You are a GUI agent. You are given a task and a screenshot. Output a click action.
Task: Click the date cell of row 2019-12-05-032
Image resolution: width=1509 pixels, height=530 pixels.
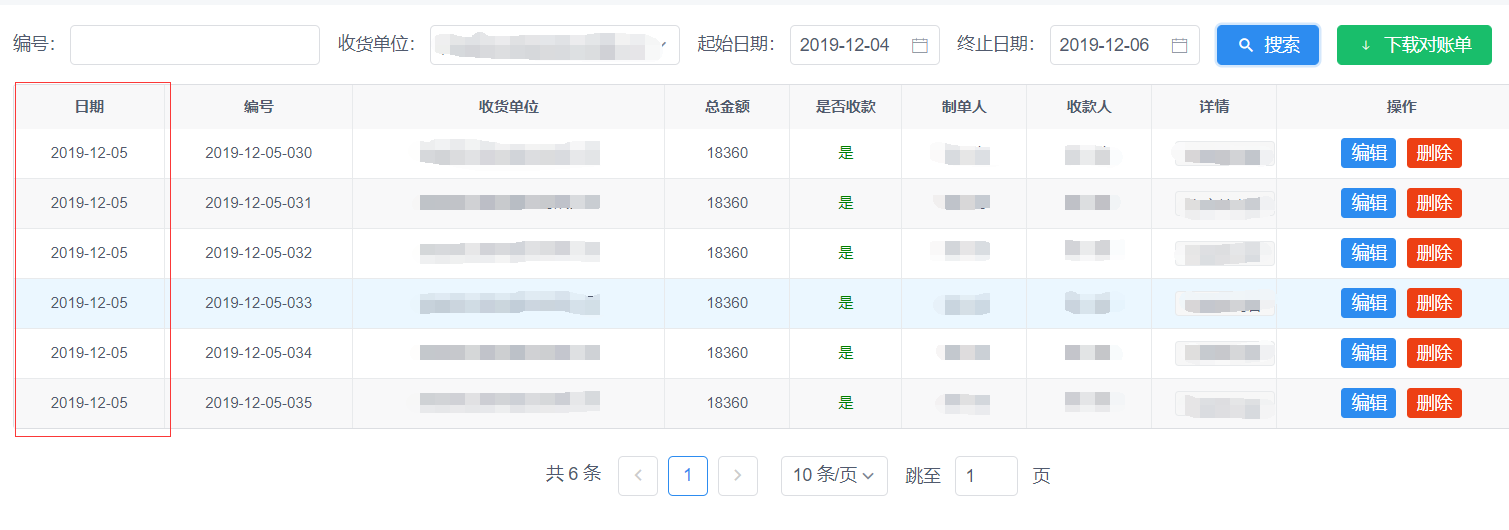tap(90, 253)
